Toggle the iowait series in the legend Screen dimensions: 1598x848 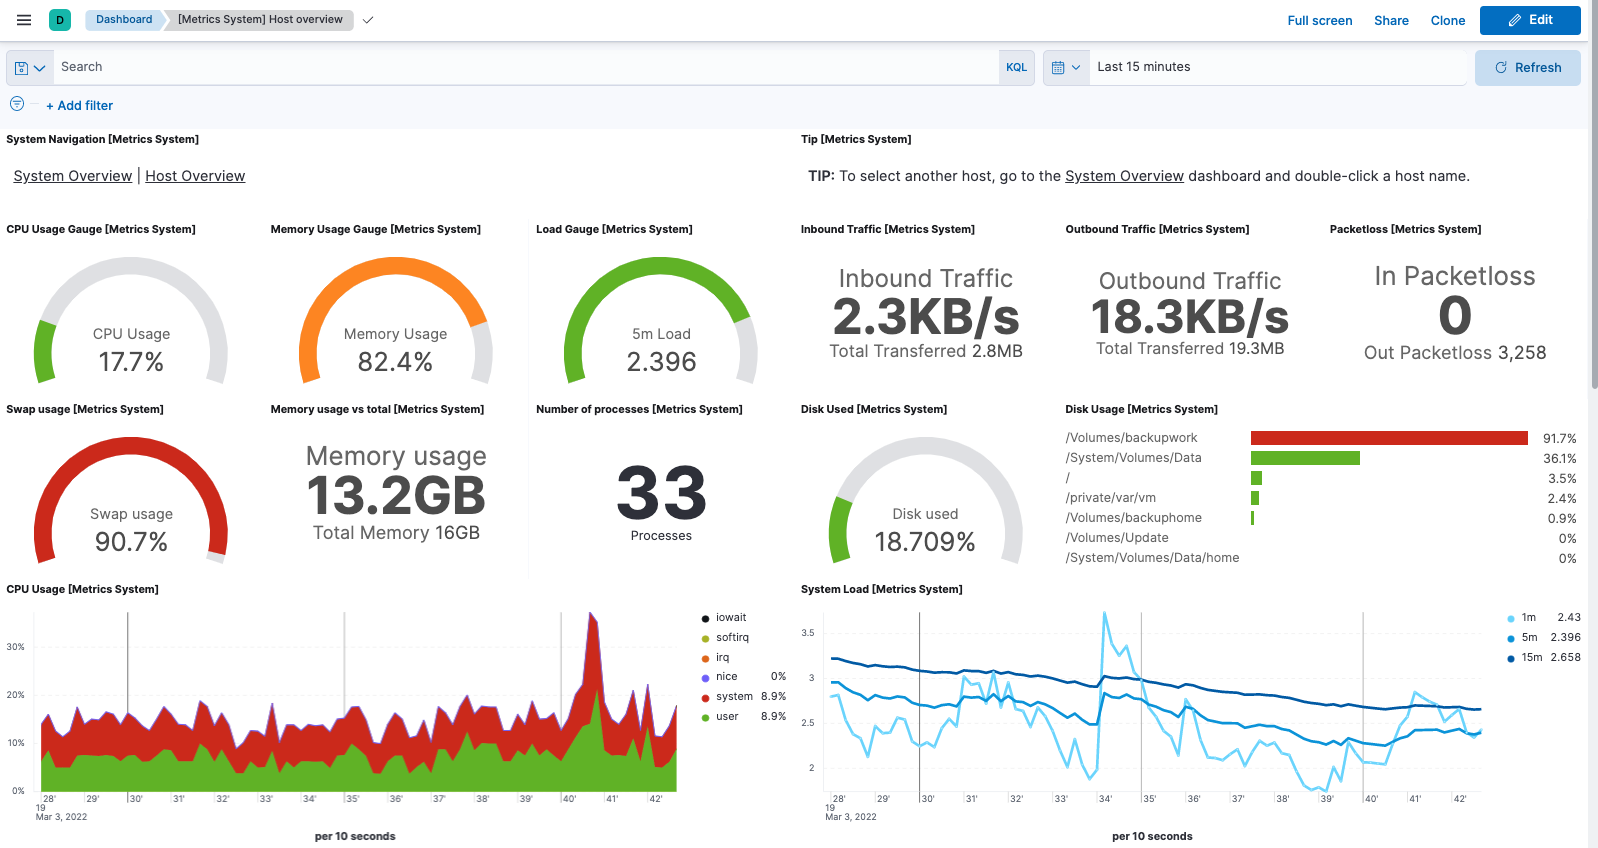coord(731,618)
